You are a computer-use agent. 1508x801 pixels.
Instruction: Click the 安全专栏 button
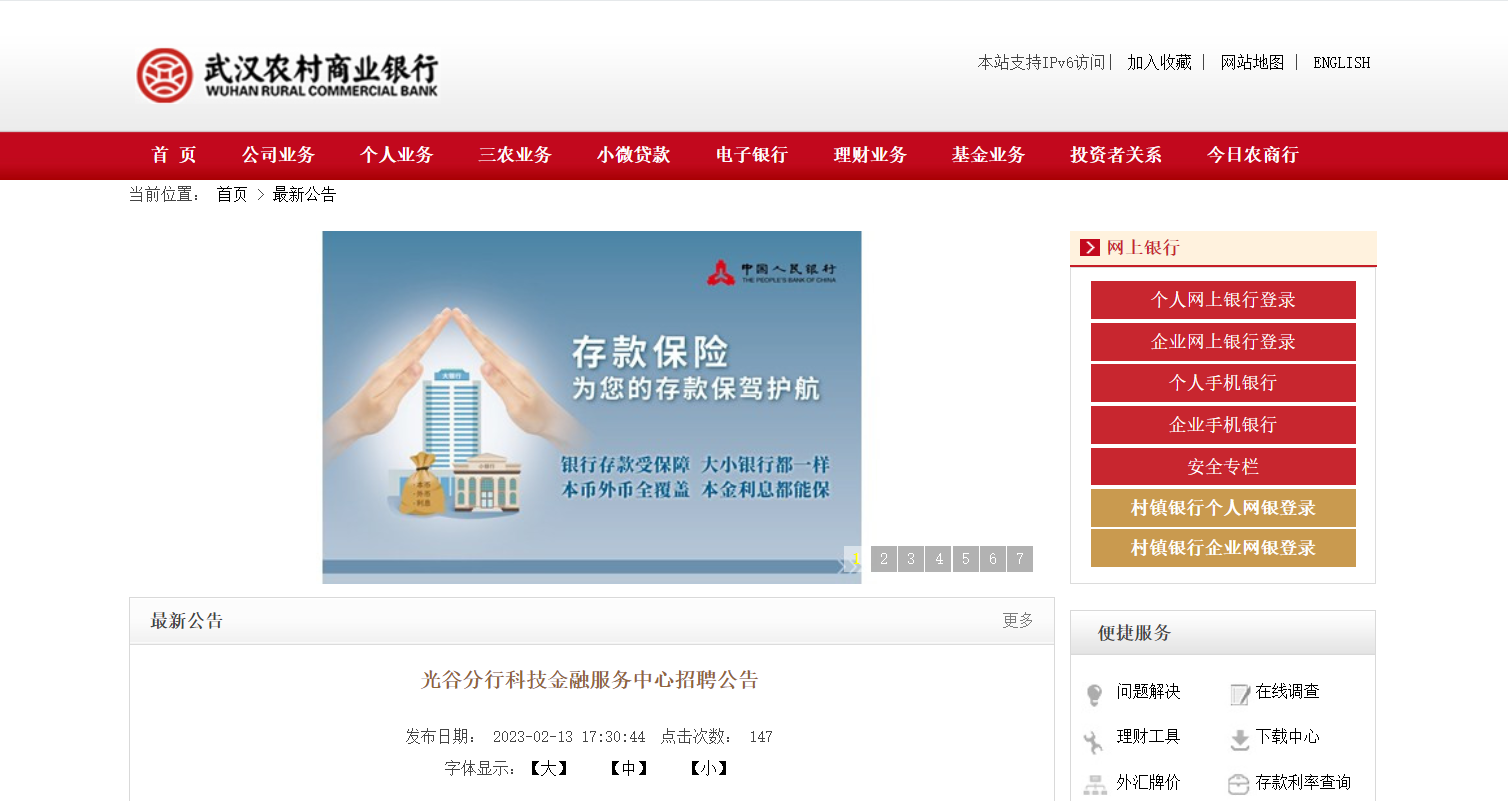[x=1223, y=467]
